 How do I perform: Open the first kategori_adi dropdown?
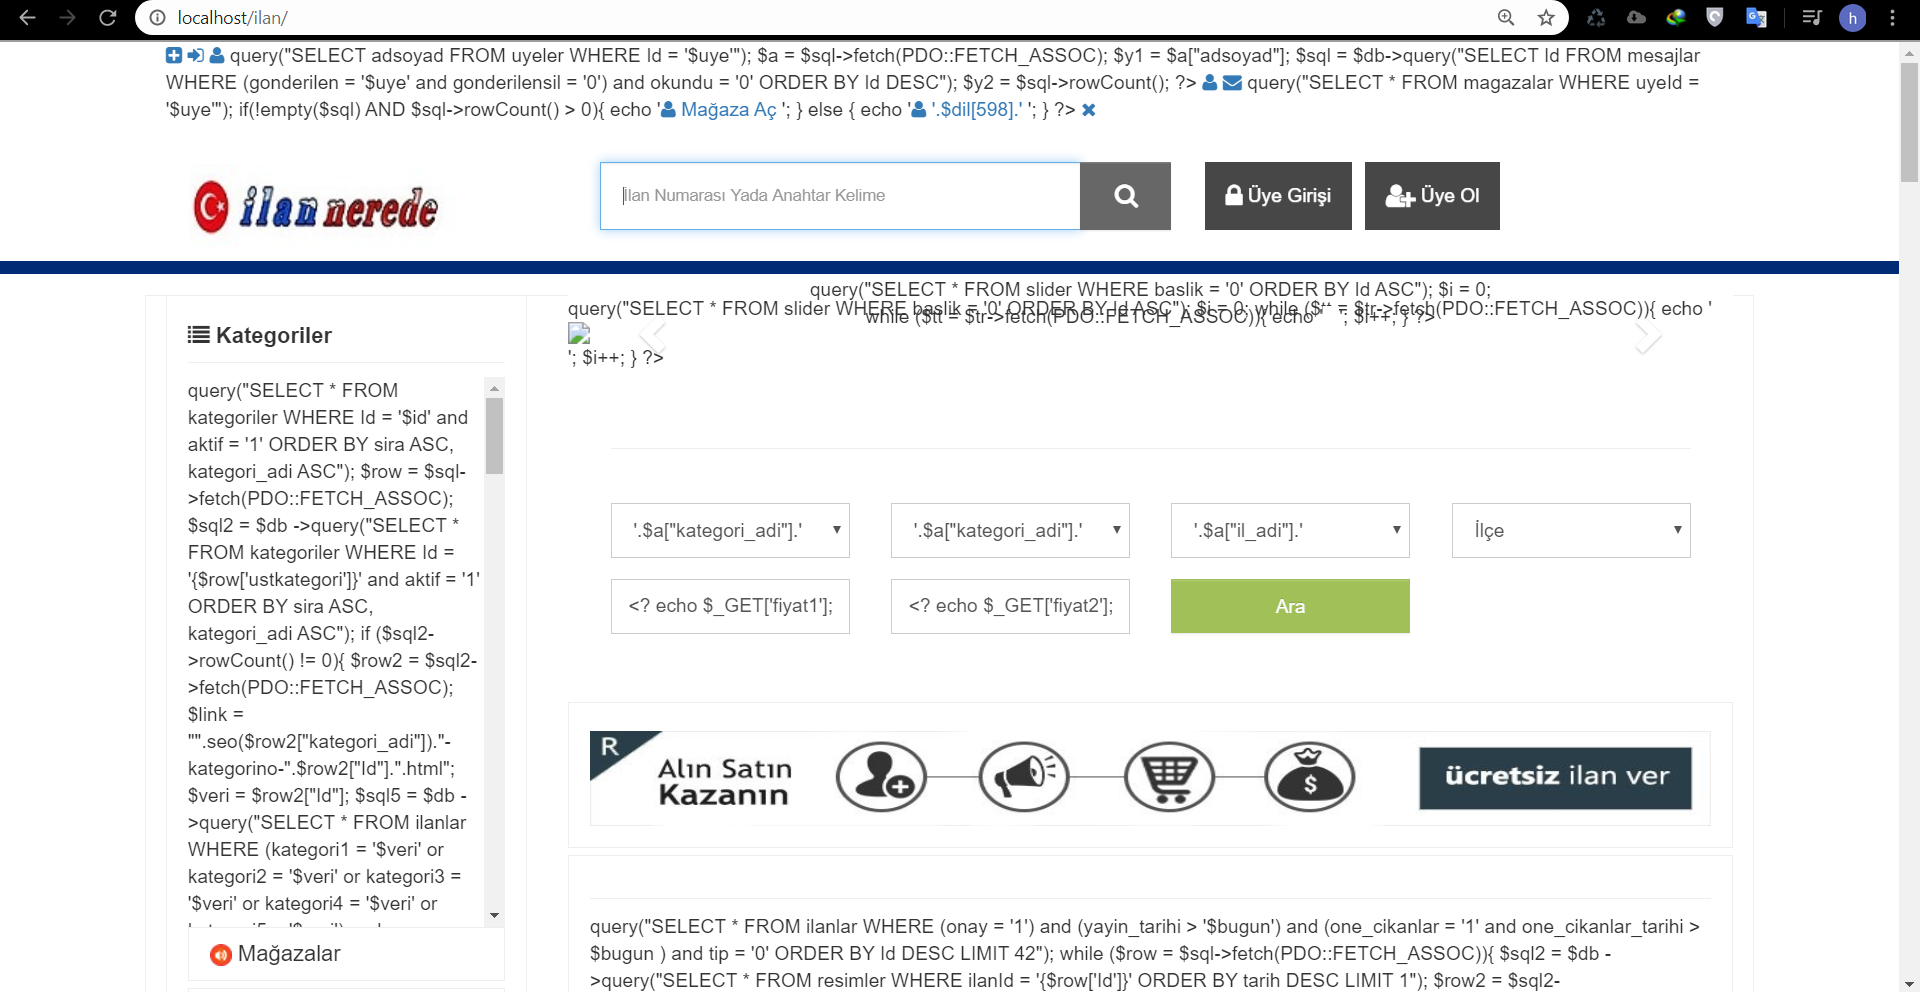click(x=730, y=530)
